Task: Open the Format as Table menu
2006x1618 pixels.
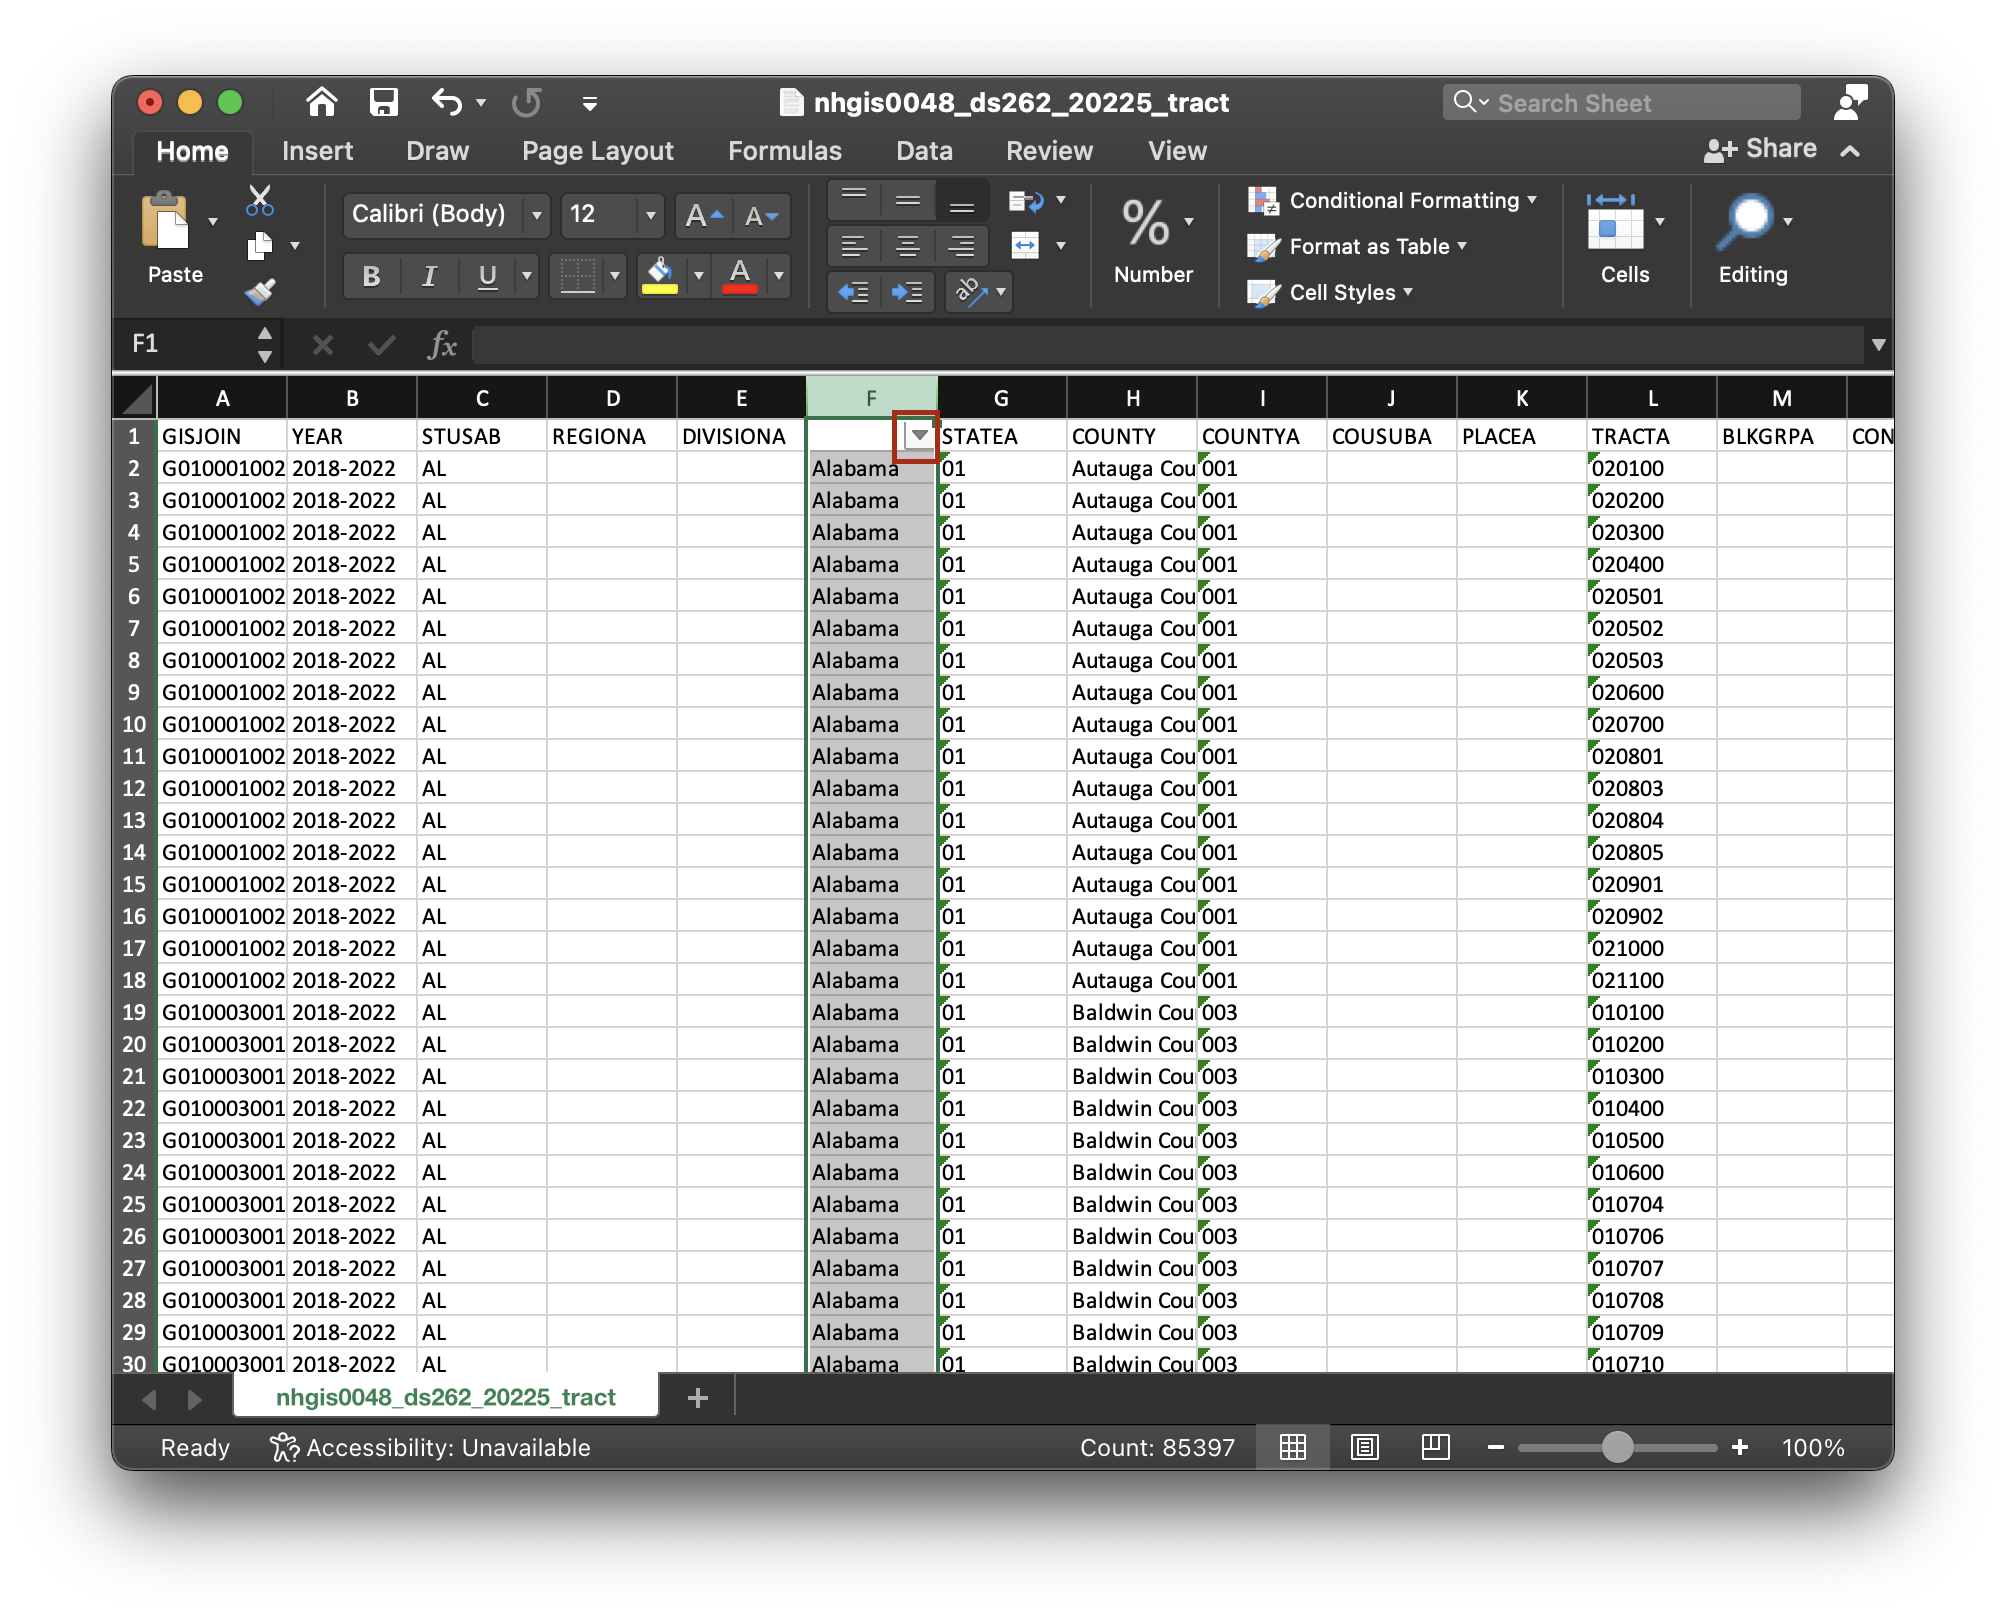Action: coord(1358,246)
